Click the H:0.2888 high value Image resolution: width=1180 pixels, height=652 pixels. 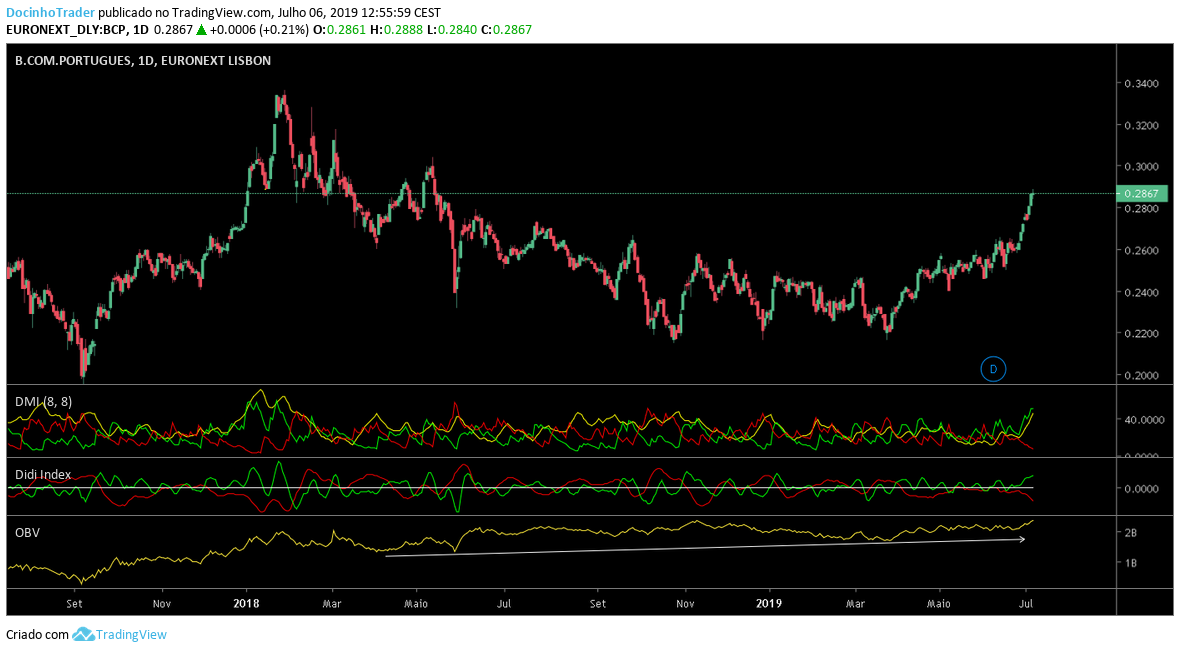pyautogui.click(x=396, y=30)
